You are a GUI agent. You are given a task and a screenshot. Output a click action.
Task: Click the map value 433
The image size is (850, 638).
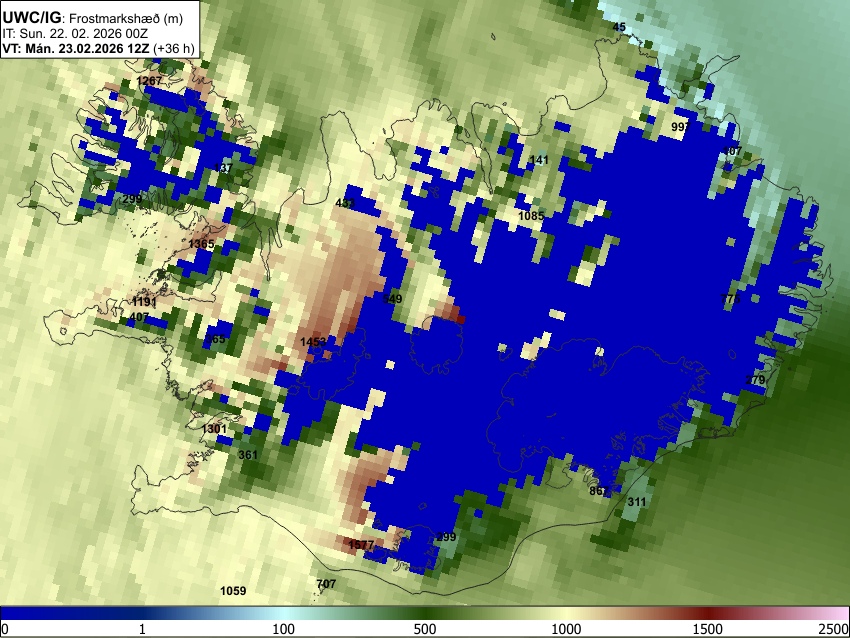coord(345,203)
